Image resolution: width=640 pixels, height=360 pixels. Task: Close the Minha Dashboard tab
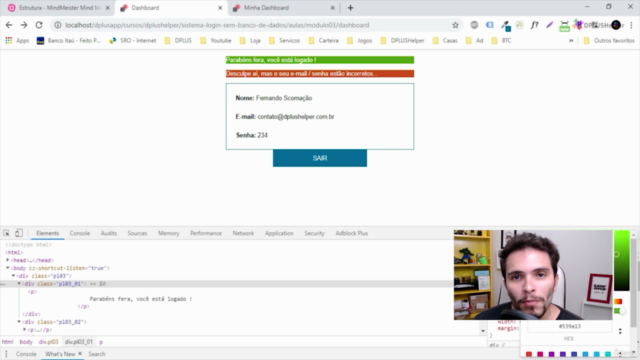click(332, 8)
